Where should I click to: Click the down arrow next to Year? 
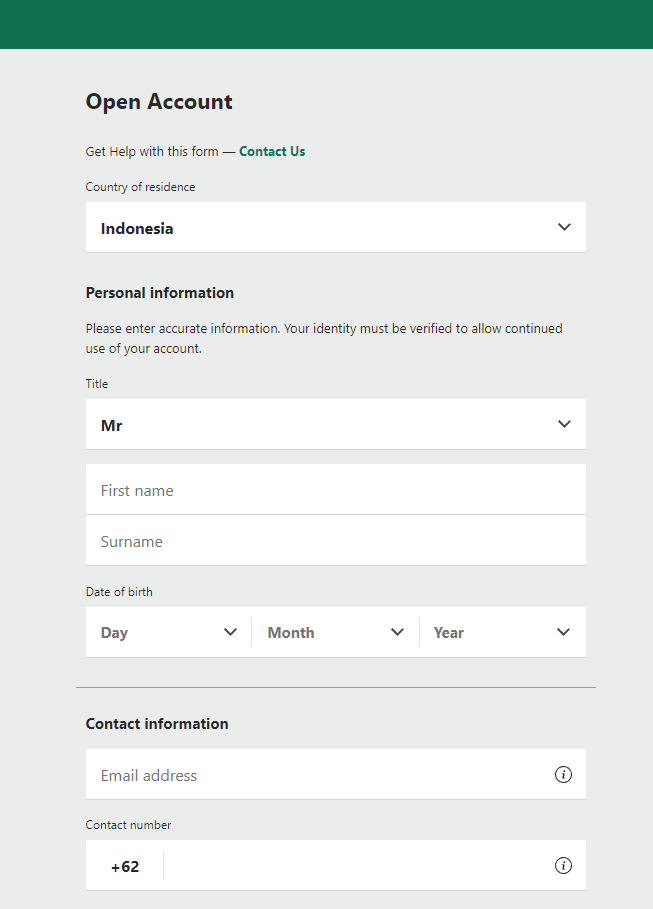pos(563,633)
